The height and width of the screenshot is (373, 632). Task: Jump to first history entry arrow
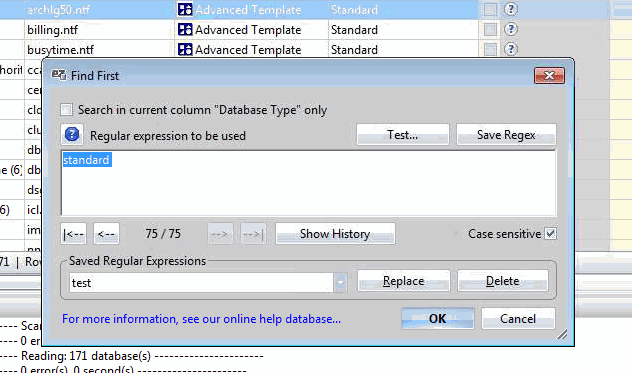point(73,233)
